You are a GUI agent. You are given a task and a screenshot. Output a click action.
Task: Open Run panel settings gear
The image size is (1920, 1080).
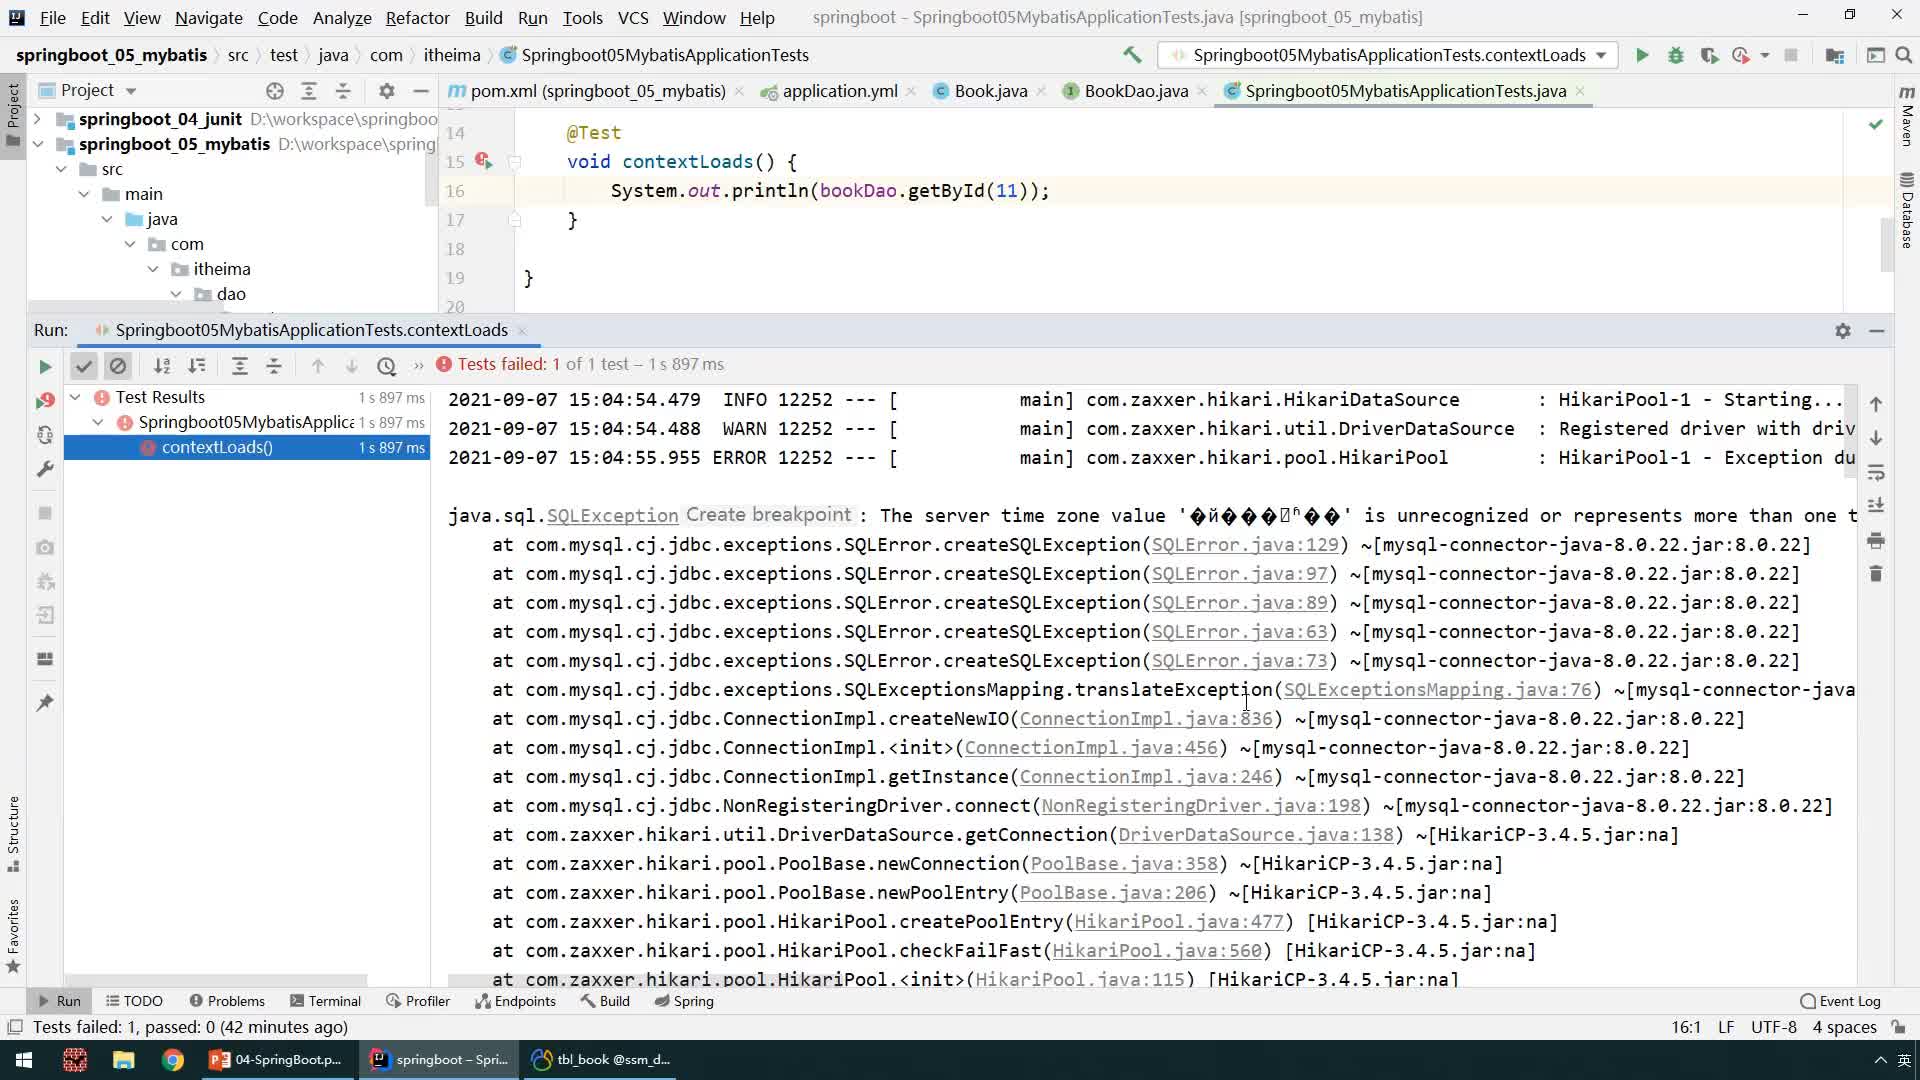1843,331
